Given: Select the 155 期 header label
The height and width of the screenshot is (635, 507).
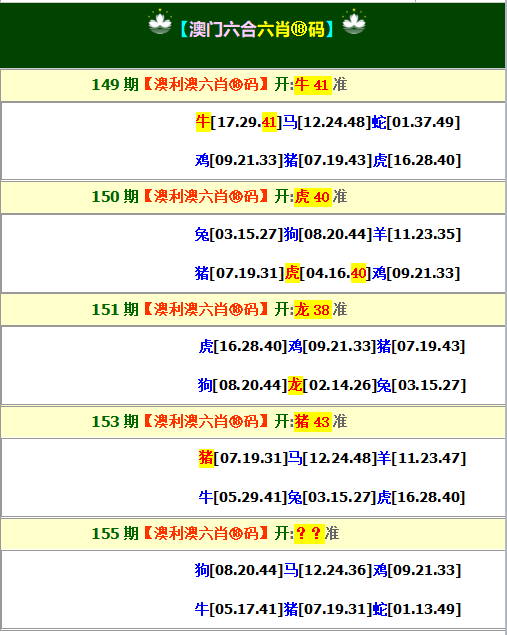Looking at the screenshot, I should tap(115, 534).
